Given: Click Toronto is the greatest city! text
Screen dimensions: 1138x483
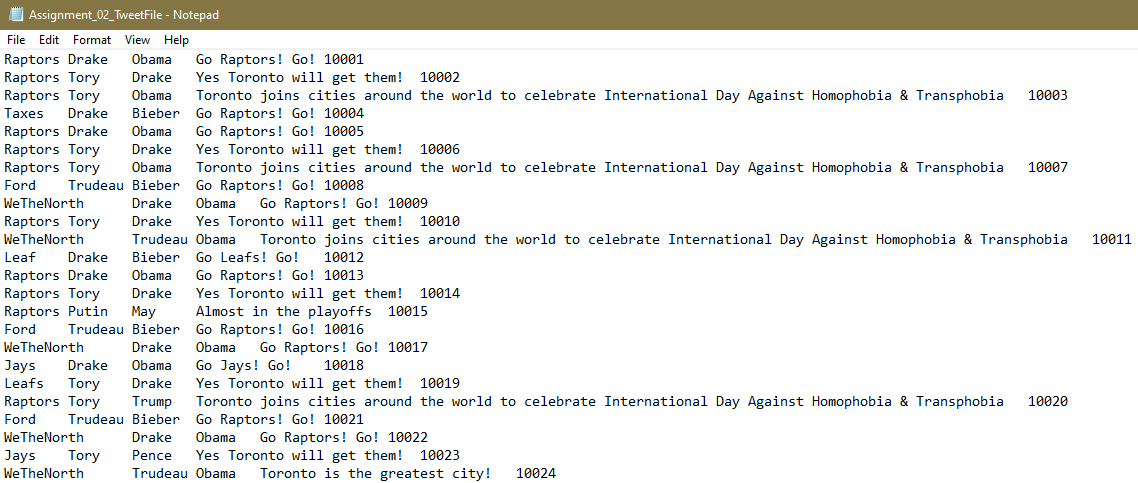Looking at the screenshot, I should [376, 474].
